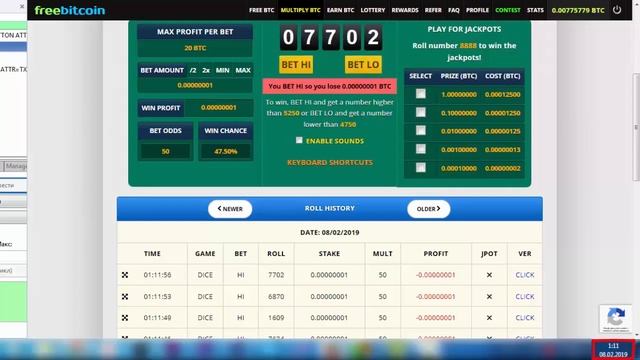This screenshot has width=640, height=360.
Task: Select the 0.01000000 BTC jackpot checkbox
Action: pyautogui.click(x=420, y=131)
